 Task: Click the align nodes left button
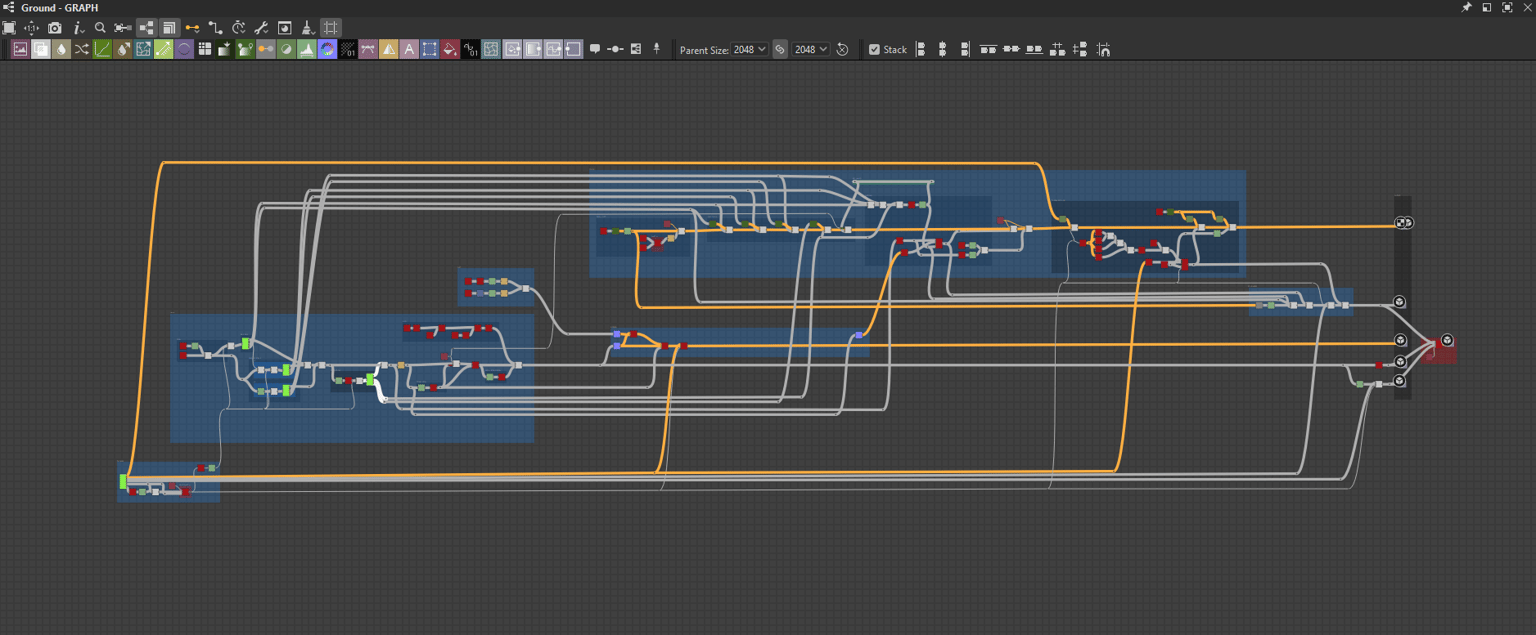click(x=921, y=49)
